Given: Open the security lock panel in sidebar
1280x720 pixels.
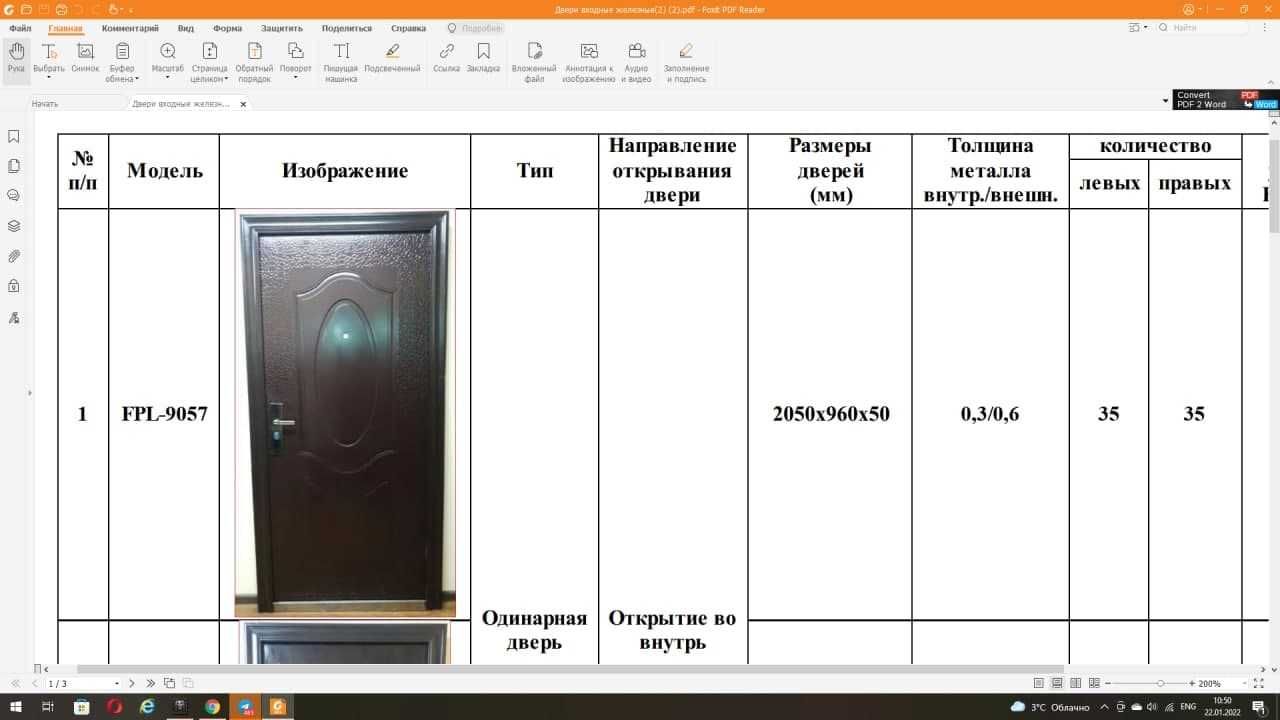Looking at the screenshot, I should point(14,286).
